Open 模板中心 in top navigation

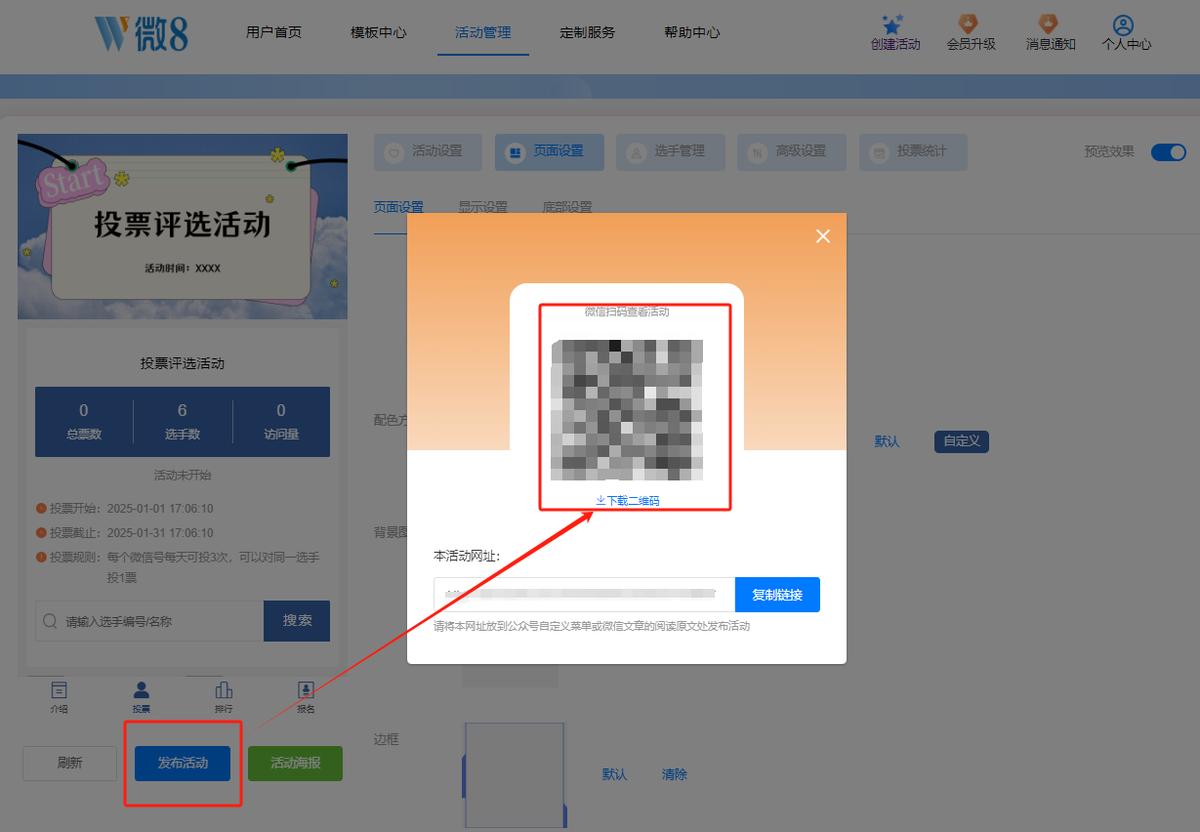click(378, 32)
